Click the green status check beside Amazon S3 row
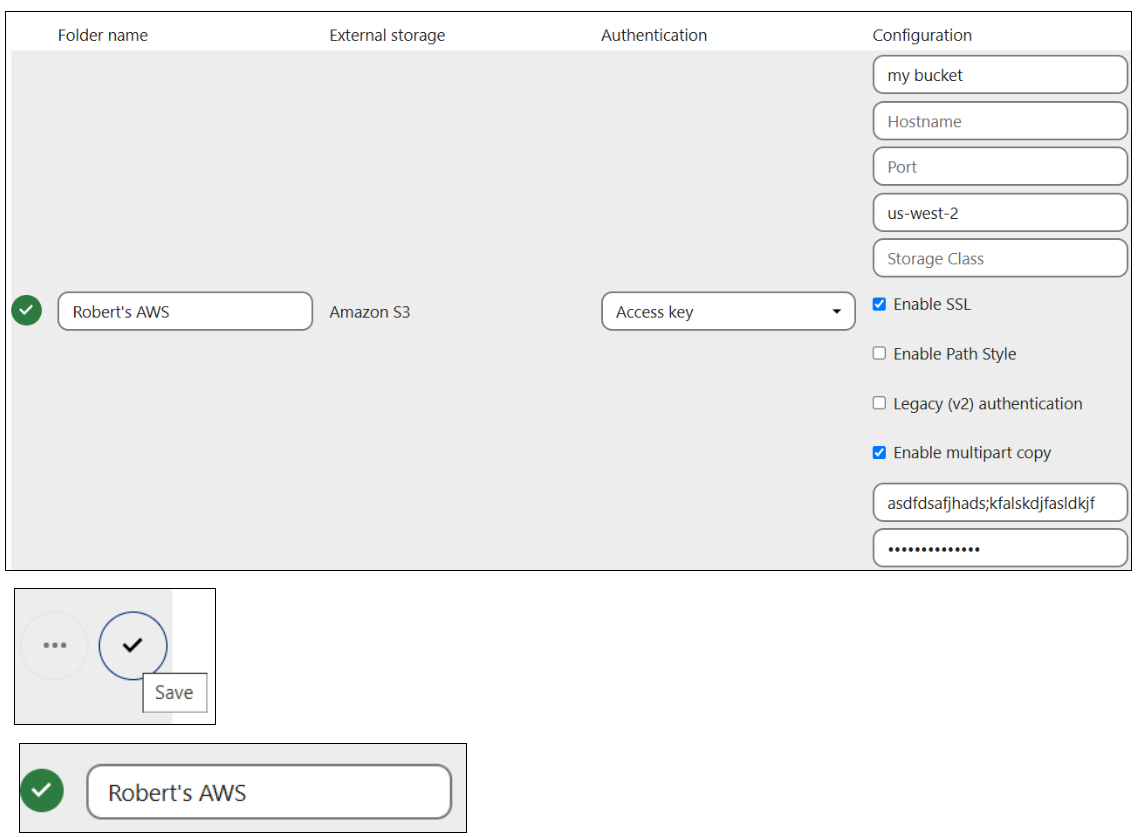This screenshot has height=837, width=1141. point(27,311)
